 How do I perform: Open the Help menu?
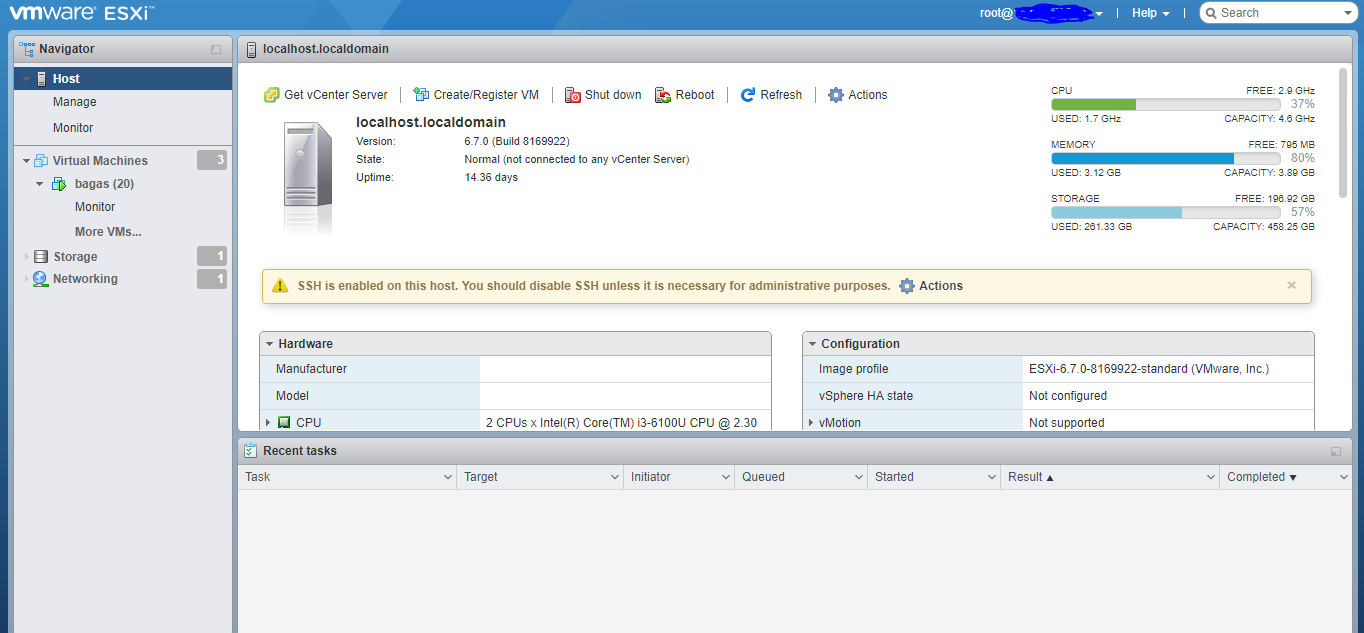pyautogui.click(x=1146, y=12)
